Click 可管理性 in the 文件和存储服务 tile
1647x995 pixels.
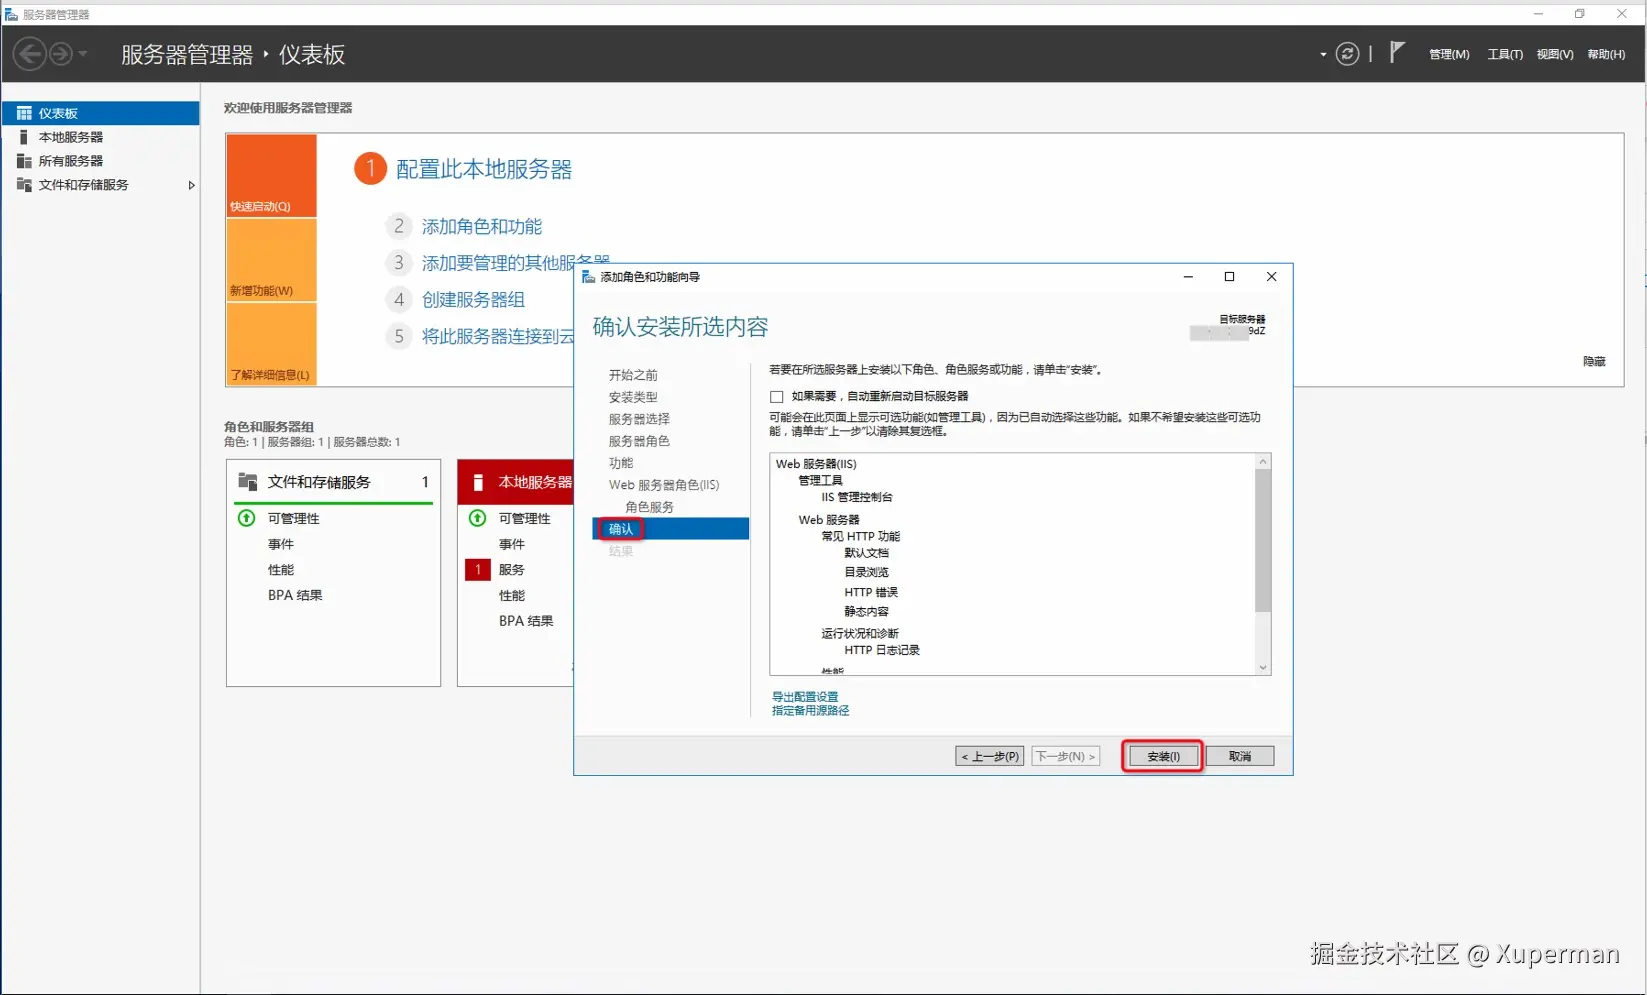tap(293, 518)
